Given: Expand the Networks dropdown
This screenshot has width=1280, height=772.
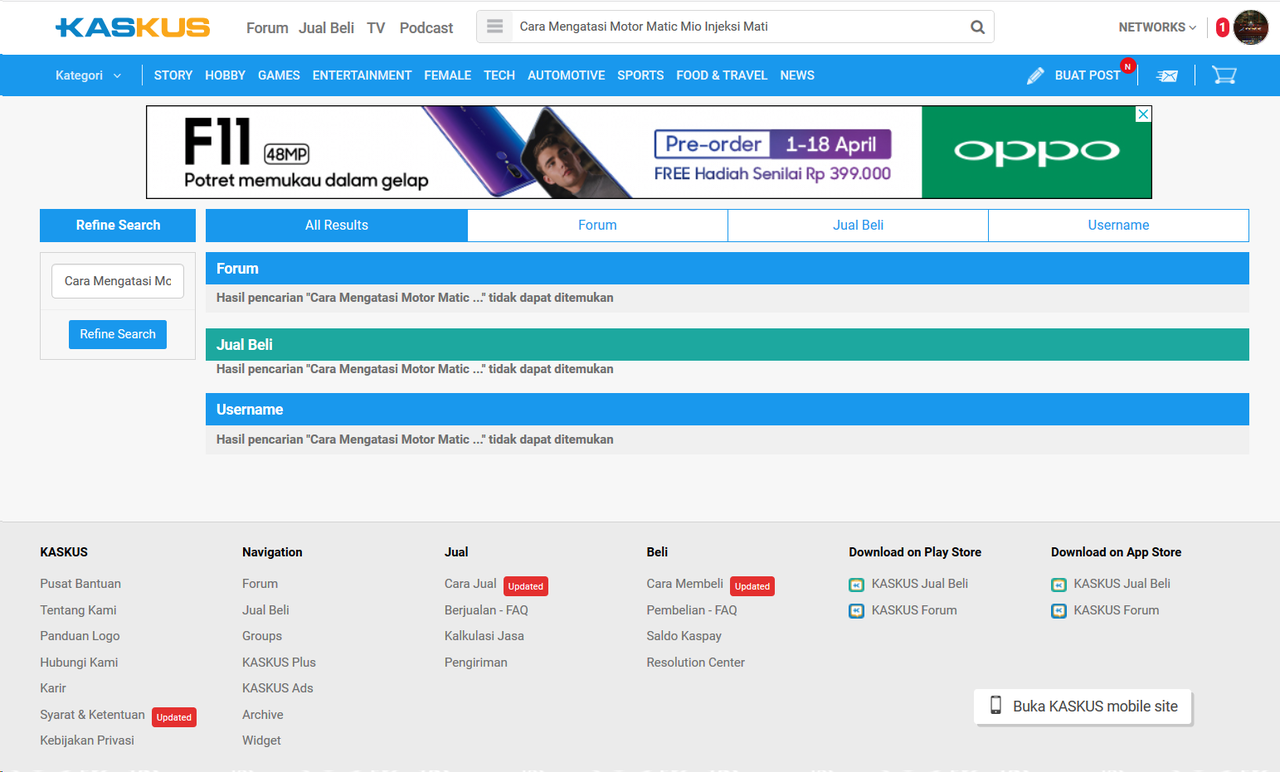Looking at the screenshot, I should 1157,27.
